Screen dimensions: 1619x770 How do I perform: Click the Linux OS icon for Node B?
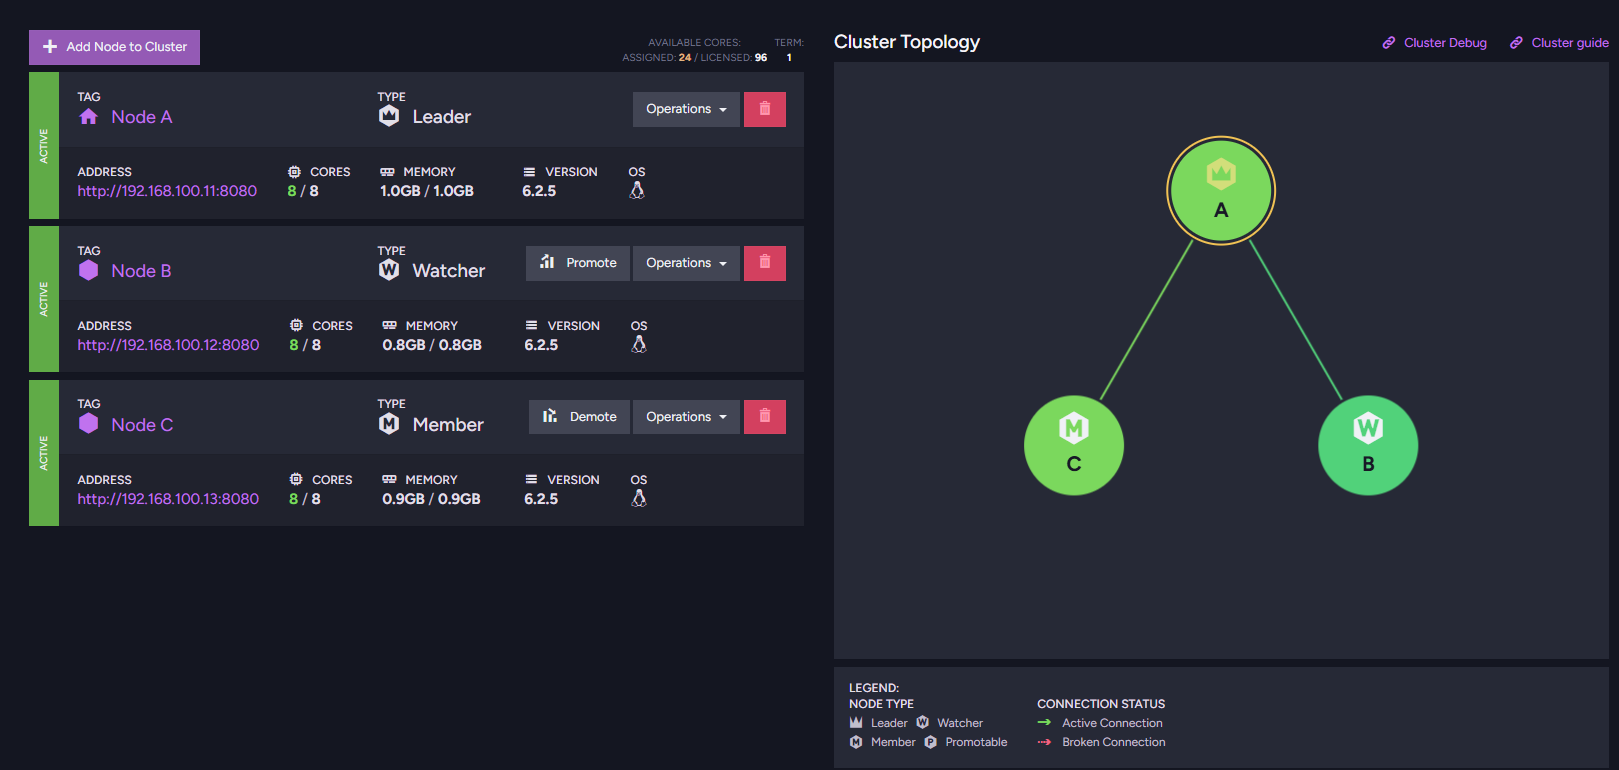click(639, 345)
